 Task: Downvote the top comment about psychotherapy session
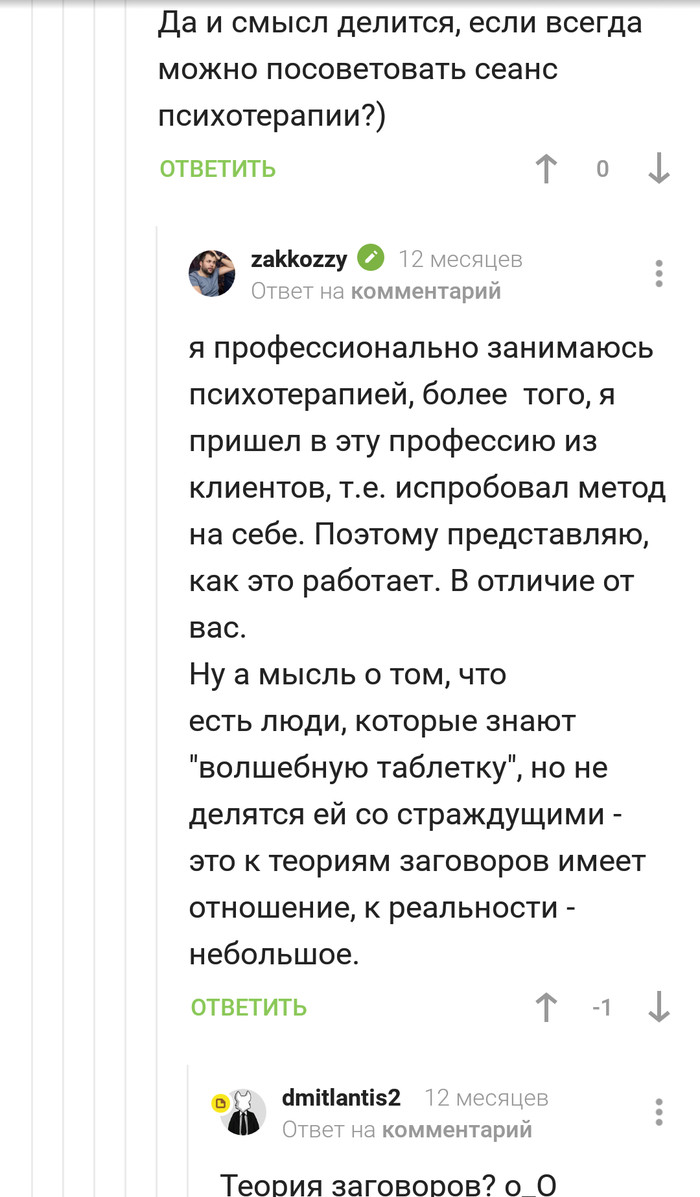(x=658, y=169)
